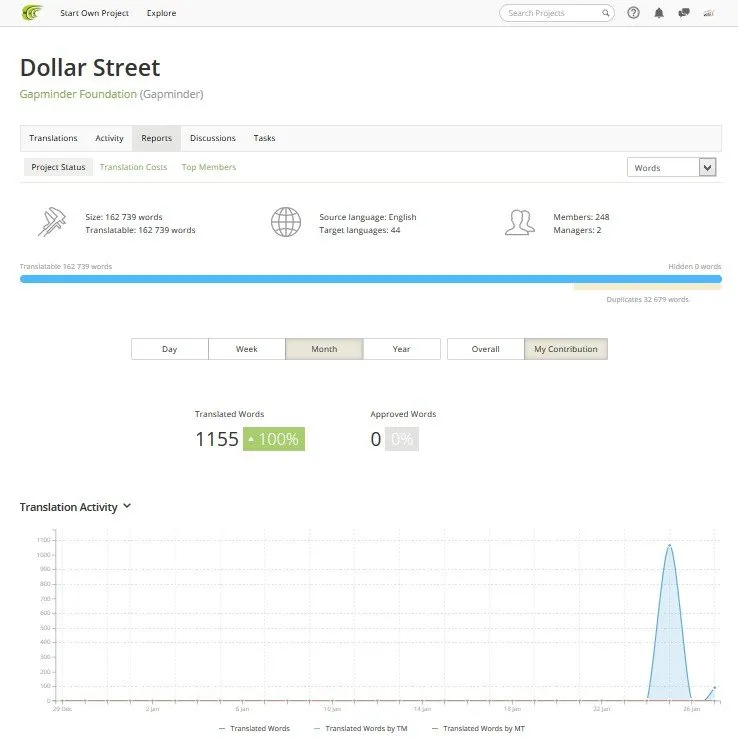Open the user profile avatar icon
Viewport: 738px width, 739px height.
pos(709,13)
